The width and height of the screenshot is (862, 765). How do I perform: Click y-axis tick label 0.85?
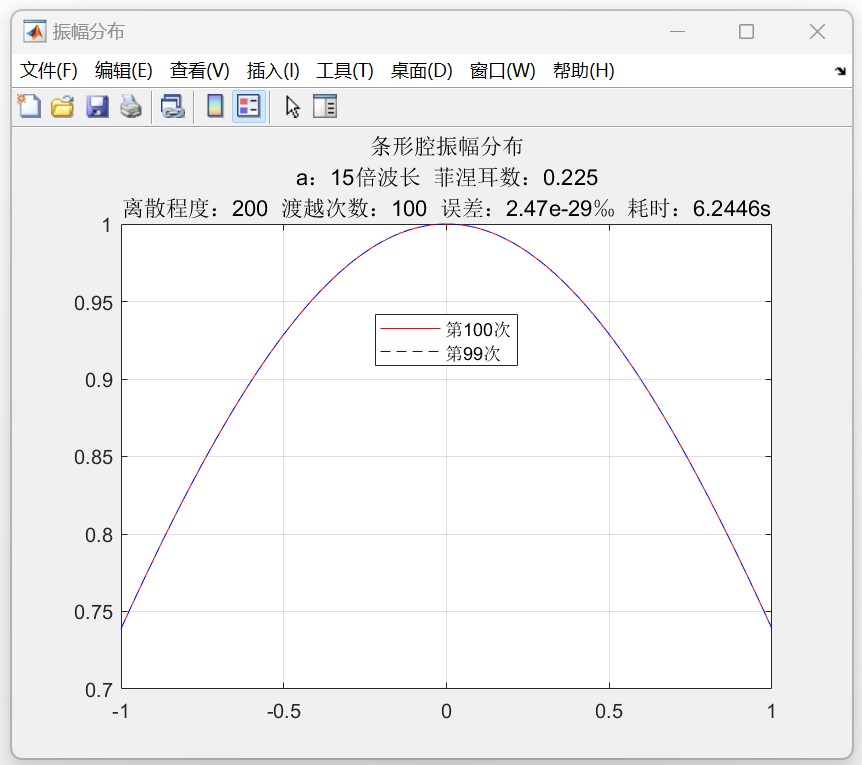[93, 457]
